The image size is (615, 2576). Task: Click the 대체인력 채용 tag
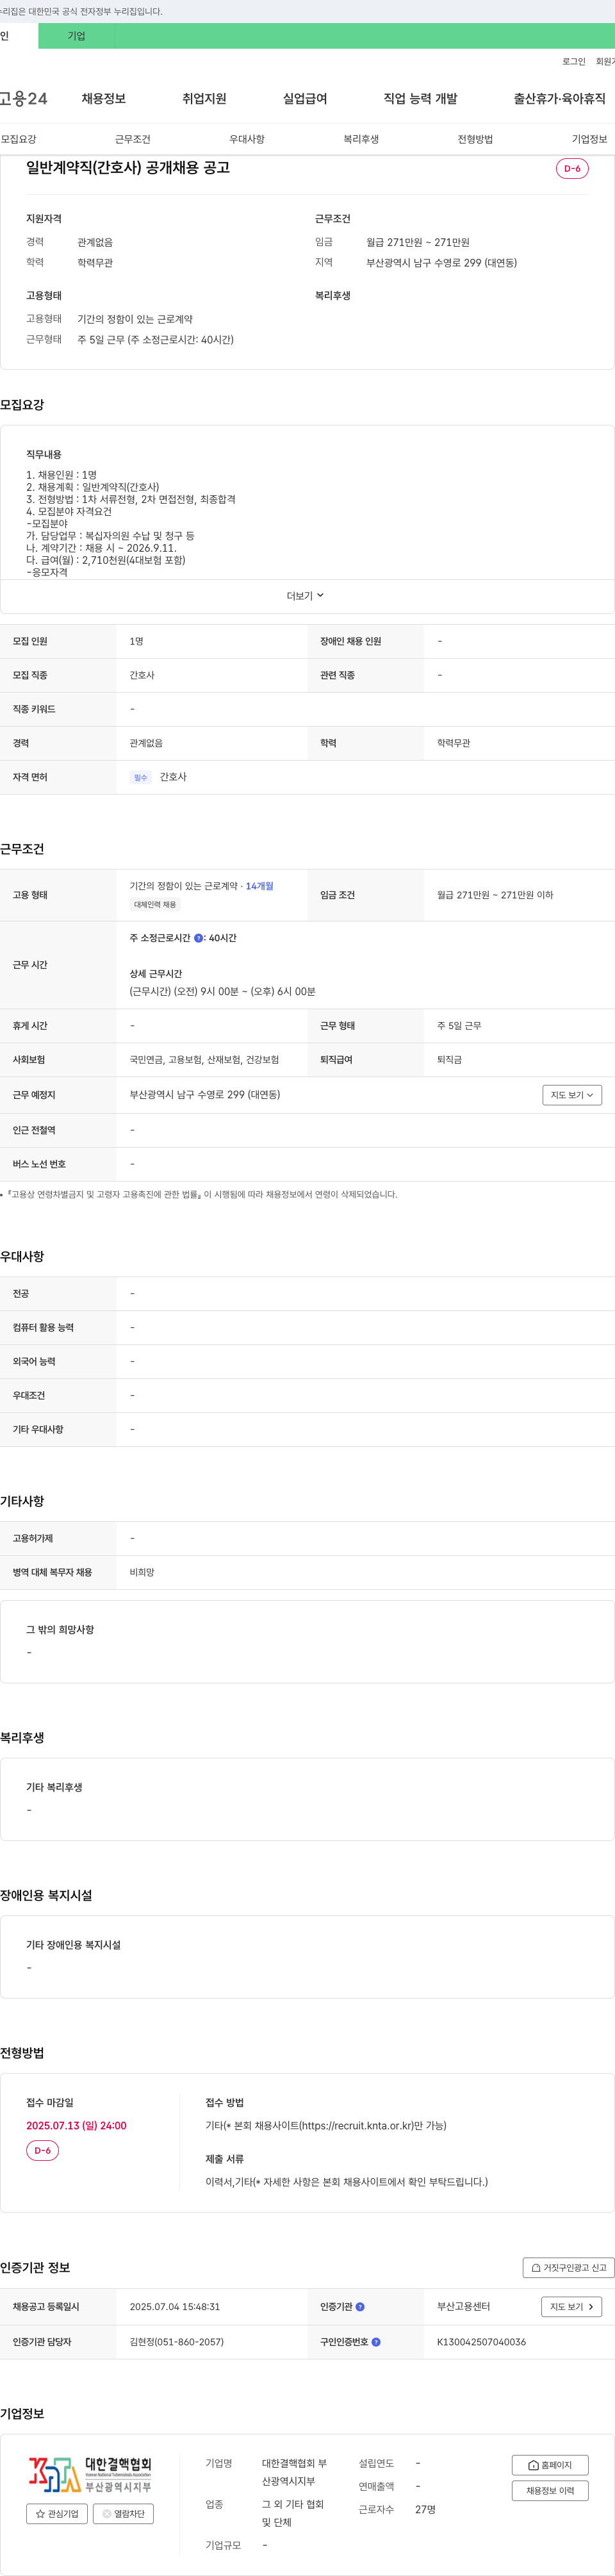click(x=155, y=905)
